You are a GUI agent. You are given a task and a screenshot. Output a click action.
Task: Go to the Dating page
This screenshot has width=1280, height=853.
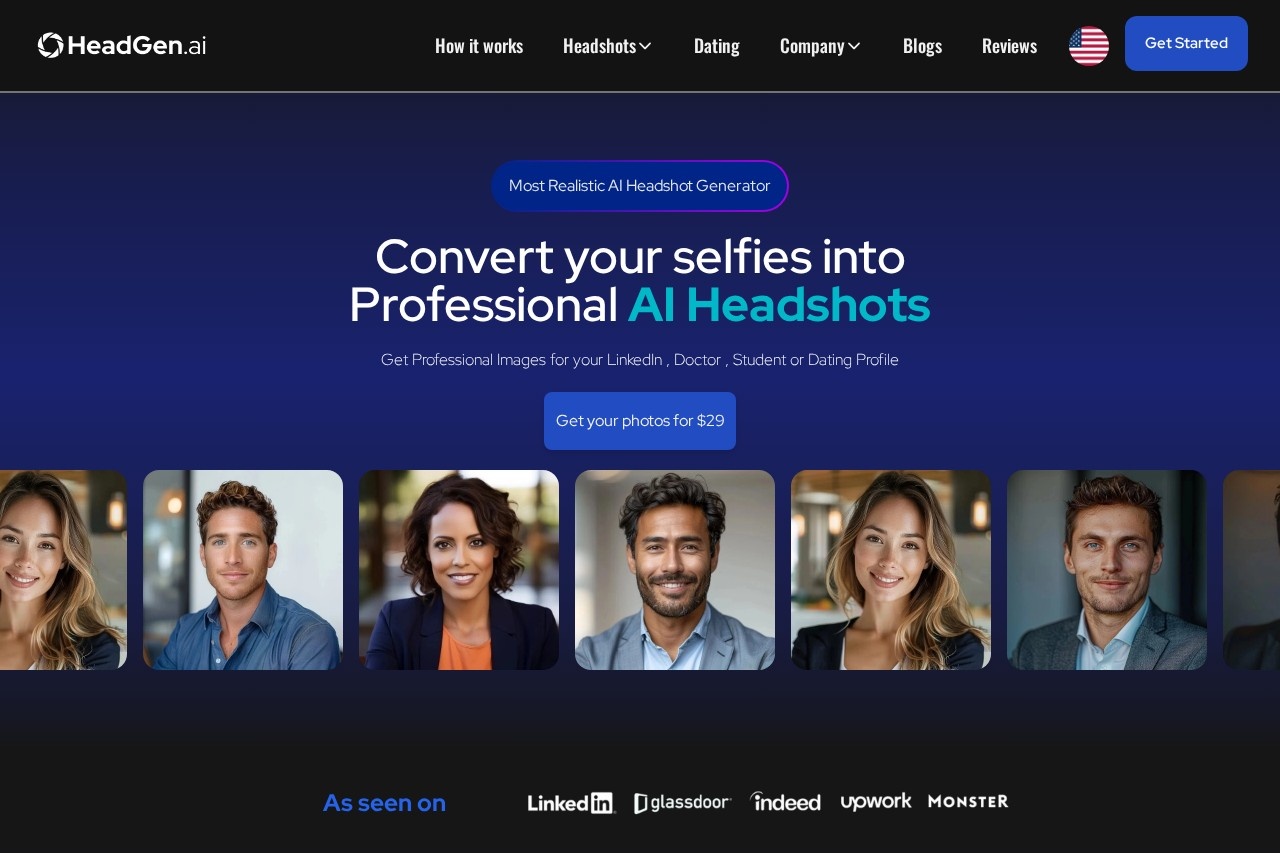pyautogui.click(x=716, y=46)
